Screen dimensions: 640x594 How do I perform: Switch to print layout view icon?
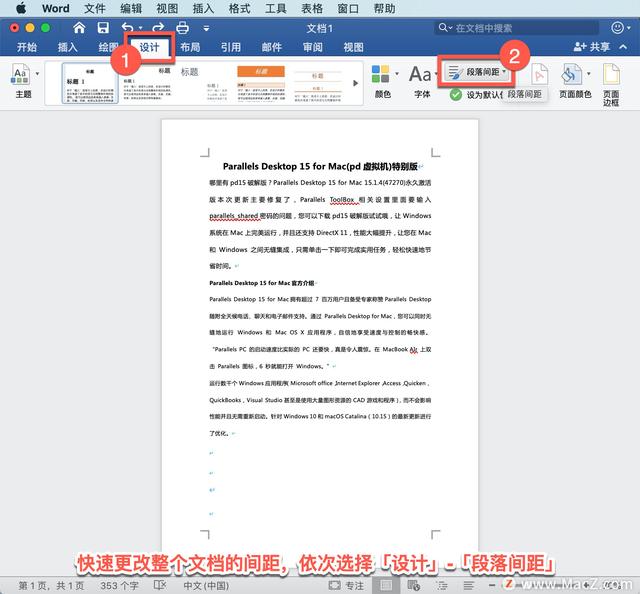[x=386, y=586]
